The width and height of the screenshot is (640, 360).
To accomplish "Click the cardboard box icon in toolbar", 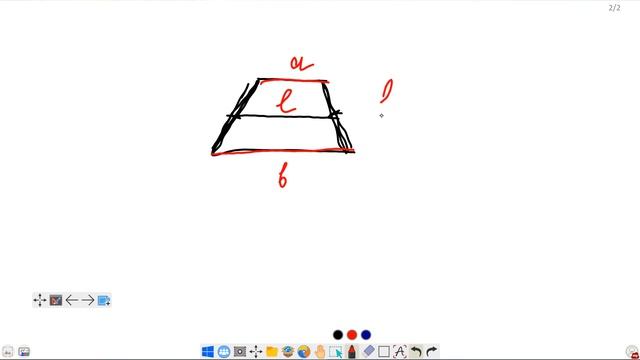I will (x=288, y=351).
